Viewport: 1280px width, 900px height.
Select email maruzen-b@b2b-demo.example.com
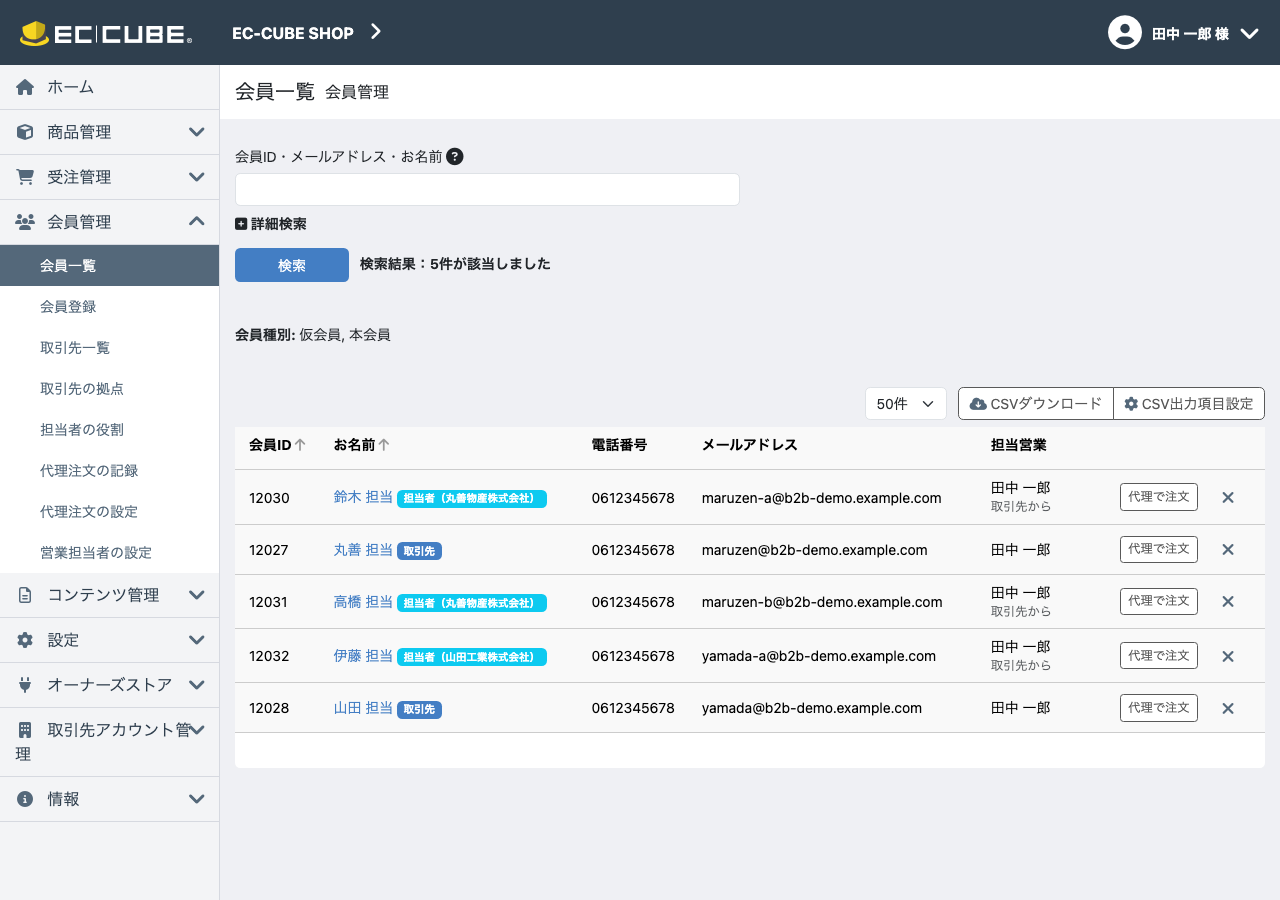point(822,602)
